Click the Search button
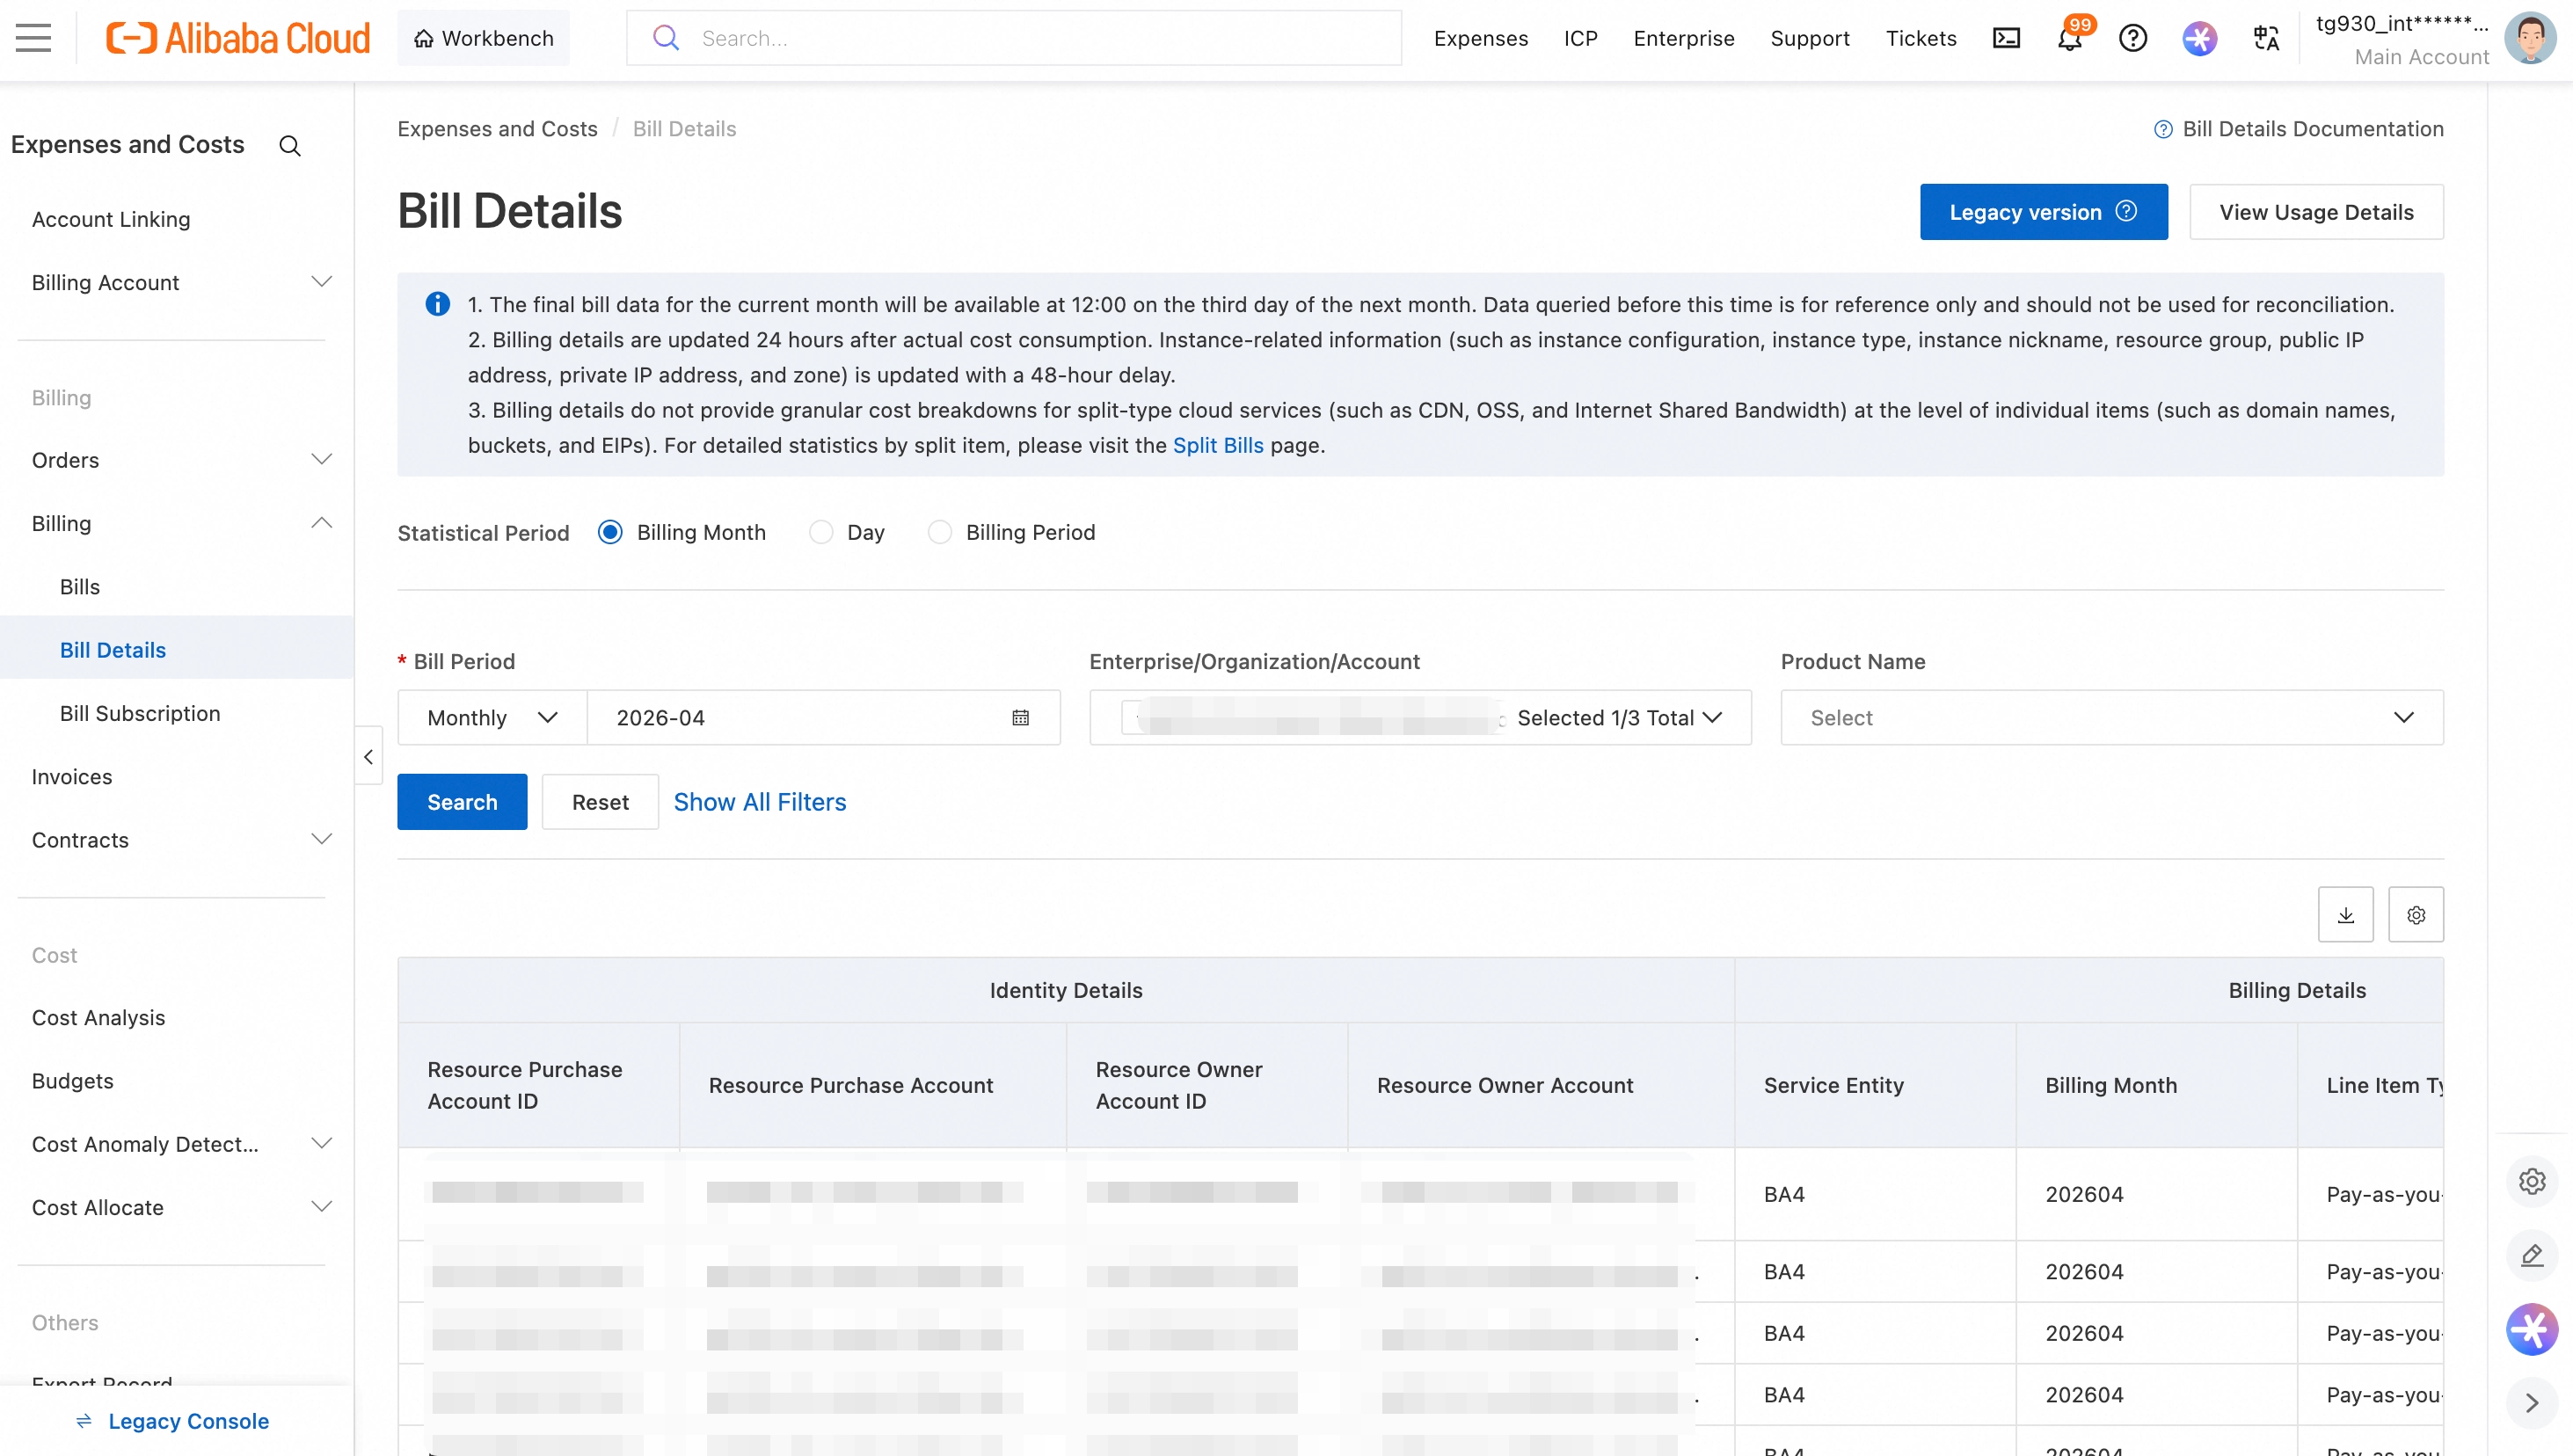The width and height of the screenshot is (2573, 1456). (462, 802)
